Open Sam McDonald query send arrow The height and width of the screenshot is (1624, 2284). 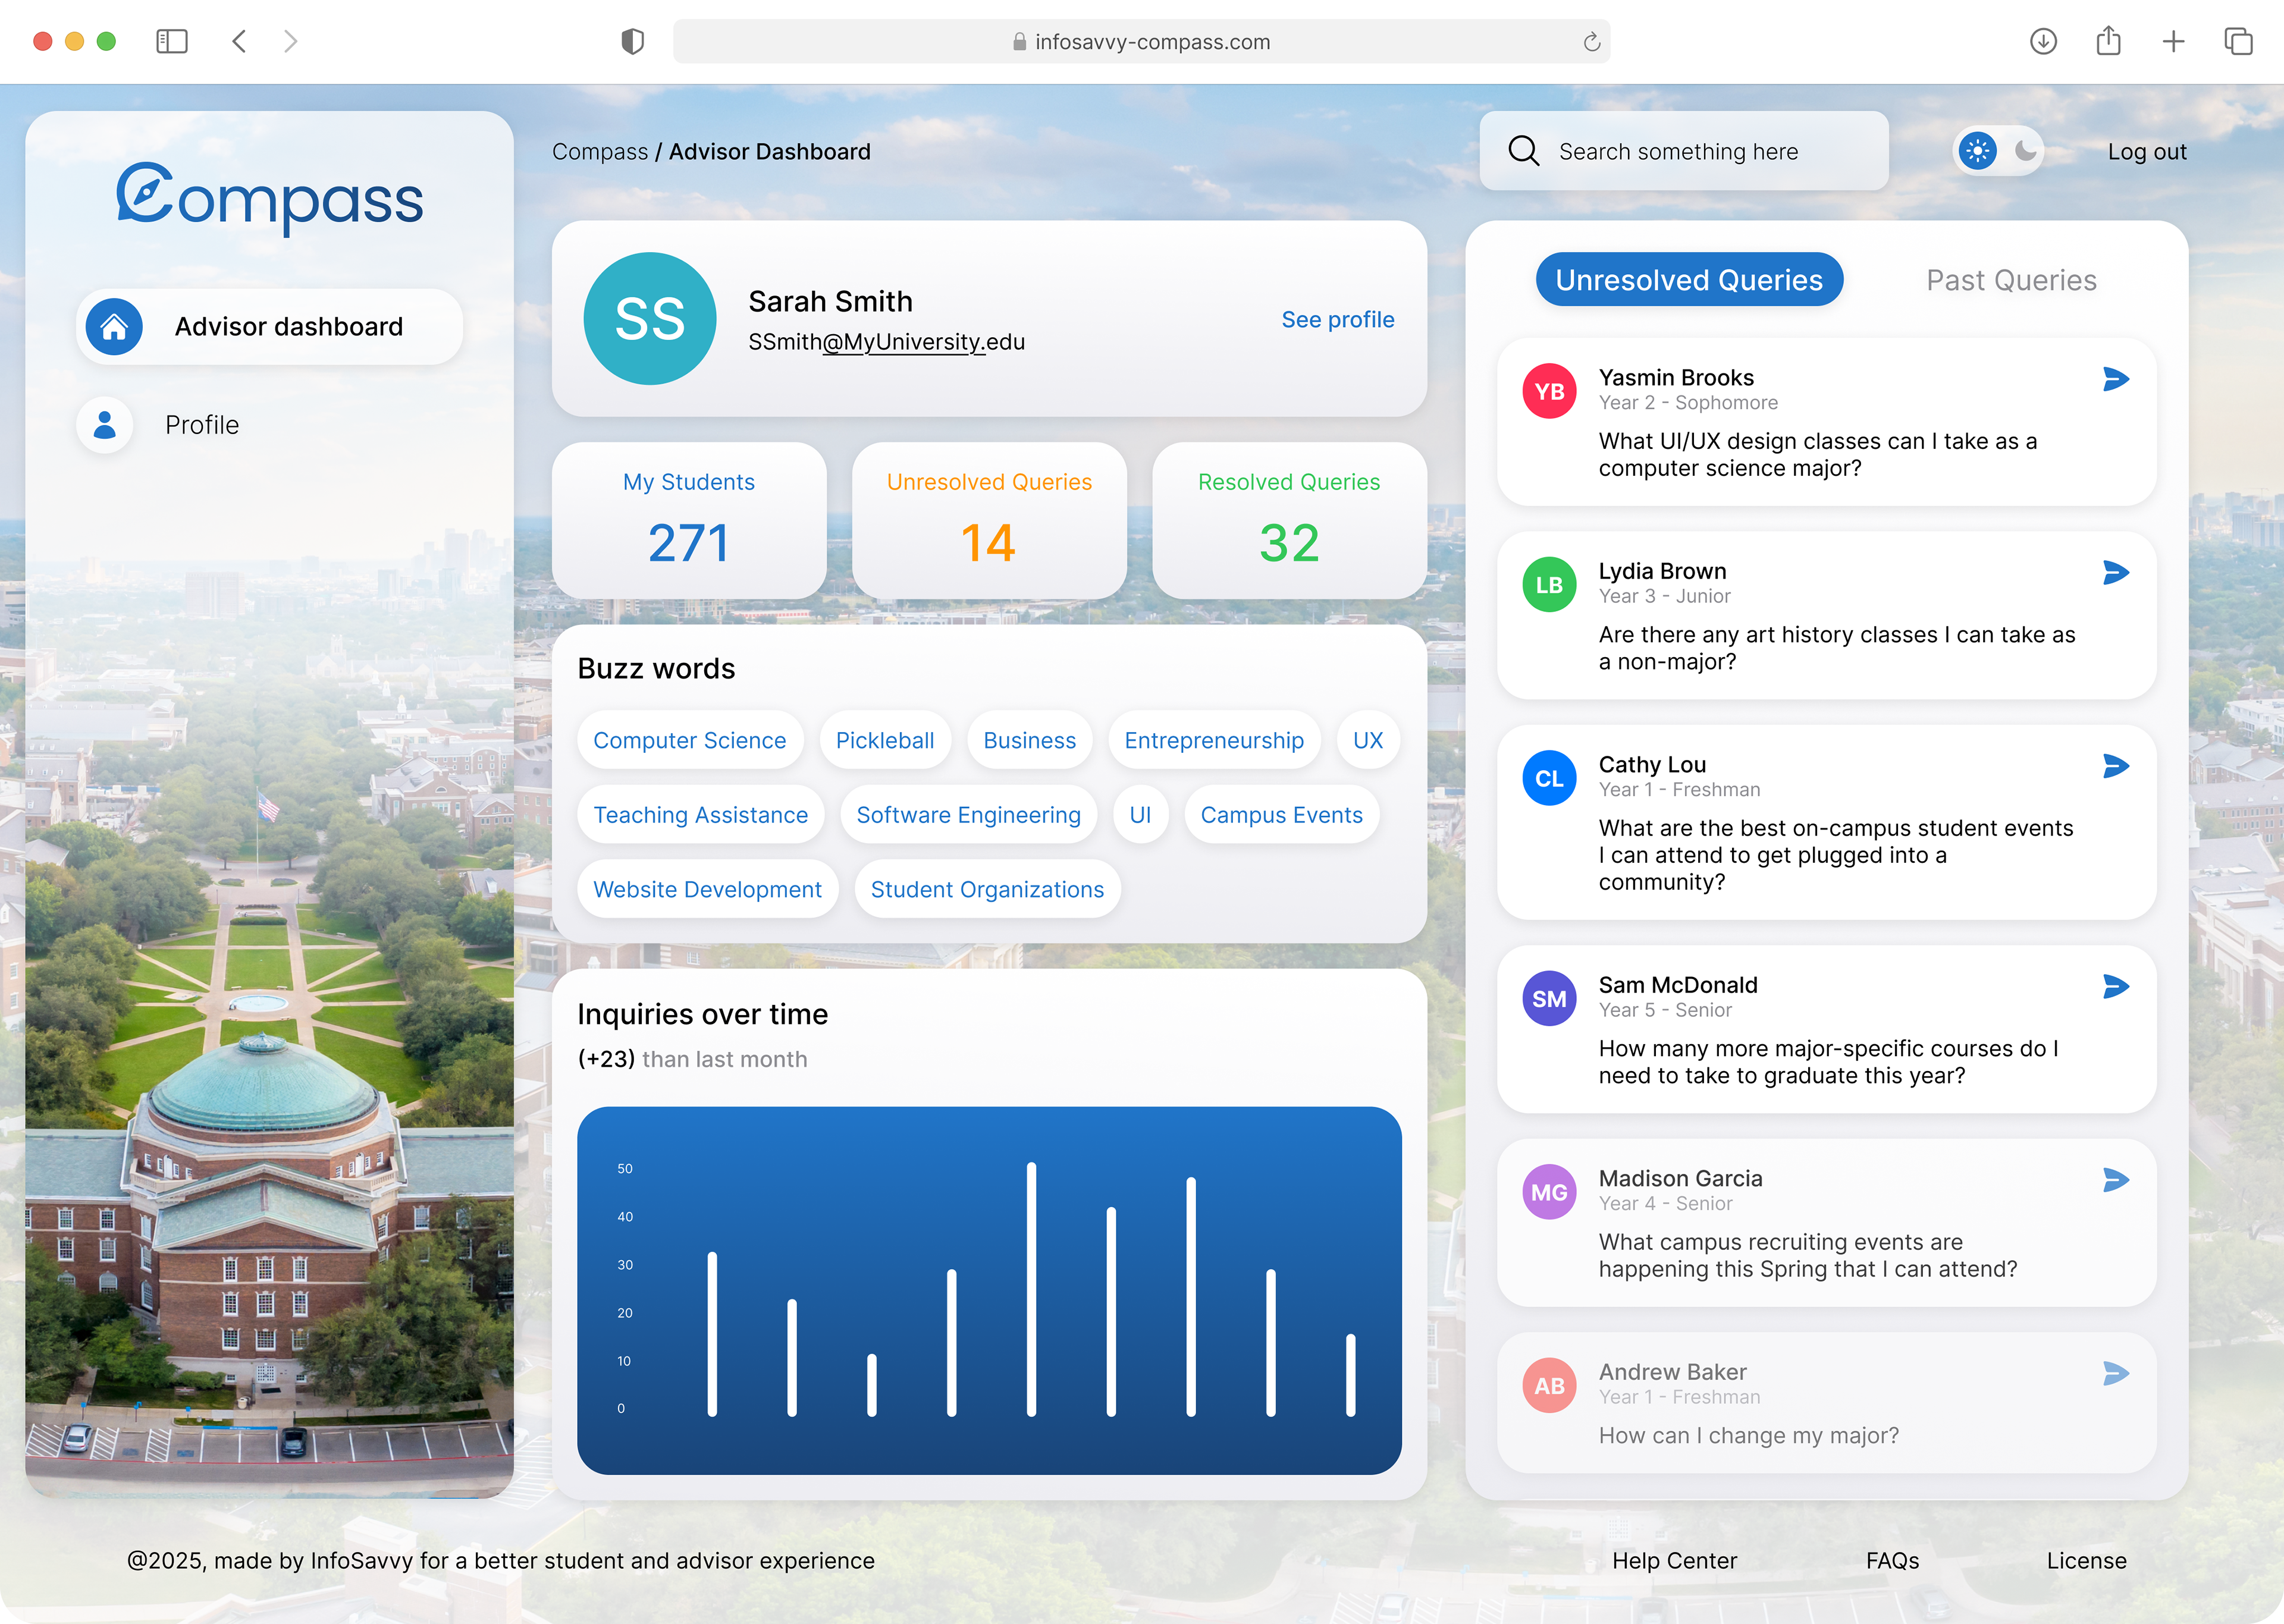click(x=2116, y=986)
